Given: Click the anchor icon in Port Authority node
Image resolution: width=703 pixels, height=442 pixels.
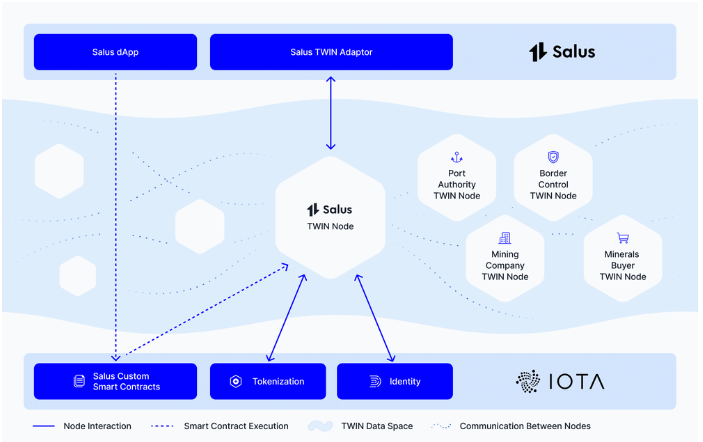Looking at the screenshot, I should pyautogui.click(x=457, y=157).
